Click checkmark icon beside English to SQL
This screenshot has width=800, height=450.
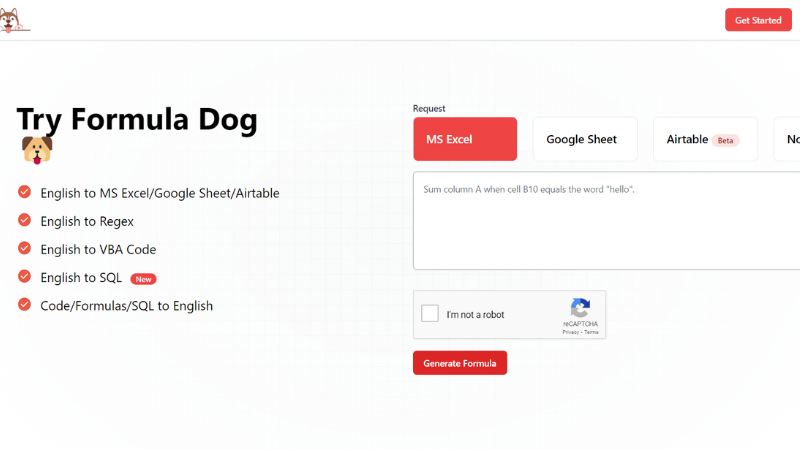(x=24, y=276)
